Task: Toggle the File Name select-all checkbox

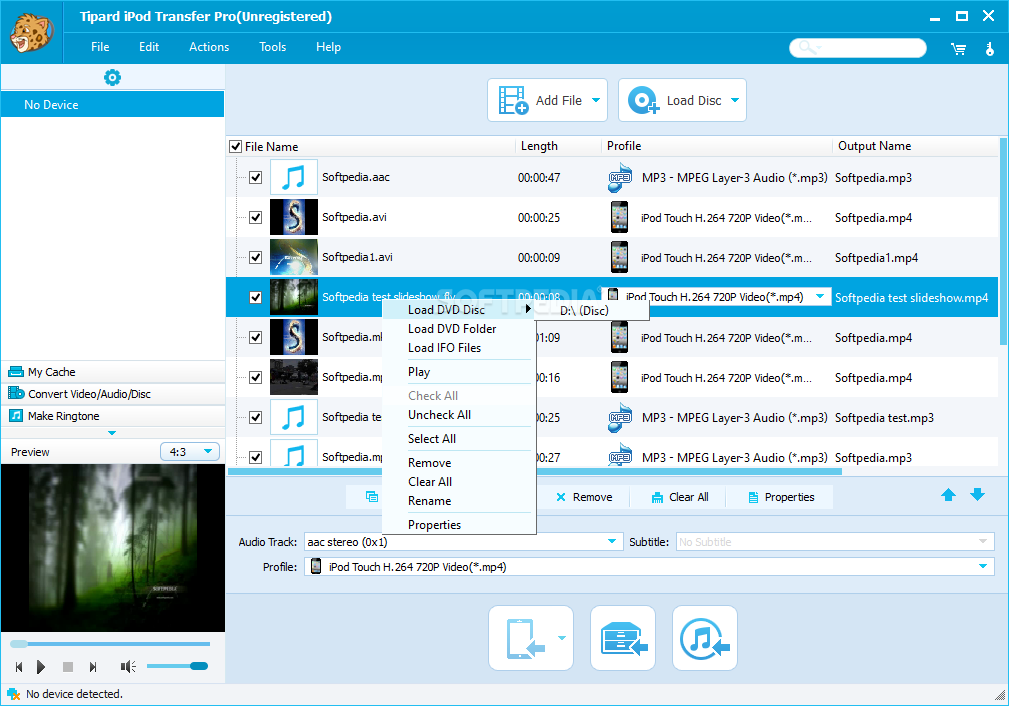Action: coord(236,147)
